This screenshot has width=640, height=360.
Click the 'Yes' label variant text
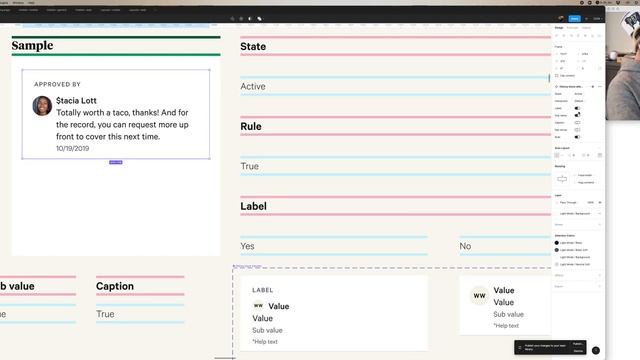(x=247, y=246)
